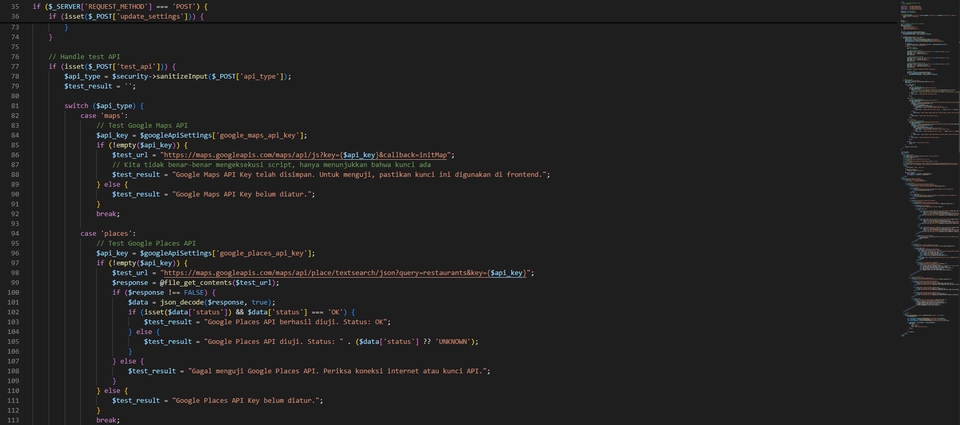Jump to sticky line 36 update_settings check
The height and width of the screenshot is (425, 960).
coord(126,16)
